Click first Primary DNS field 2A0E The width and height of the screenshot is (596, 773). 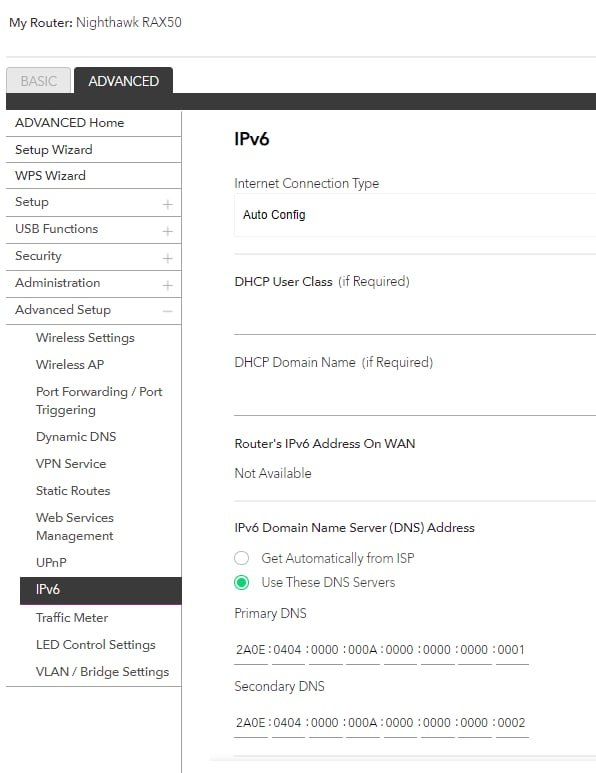tap(251, 650)
